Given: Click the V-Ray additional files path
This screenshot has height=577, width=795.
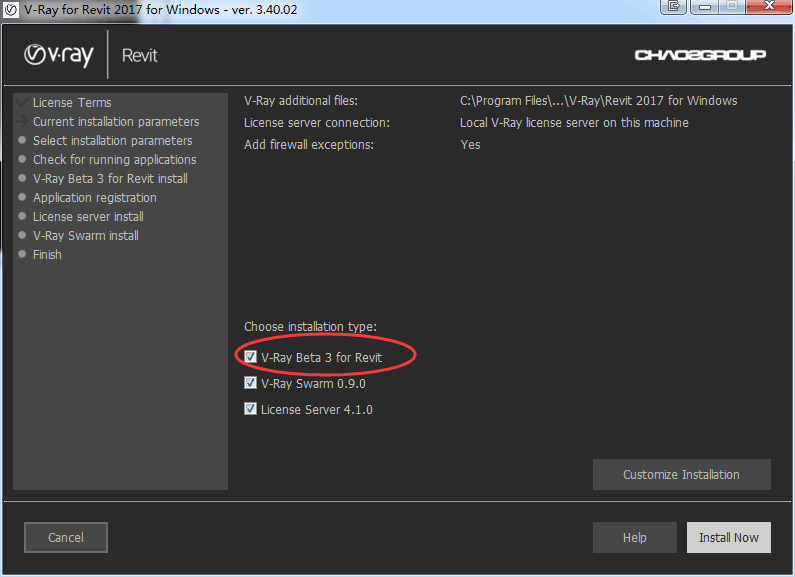Looking at the screenshot, I should tap(598, 101).
